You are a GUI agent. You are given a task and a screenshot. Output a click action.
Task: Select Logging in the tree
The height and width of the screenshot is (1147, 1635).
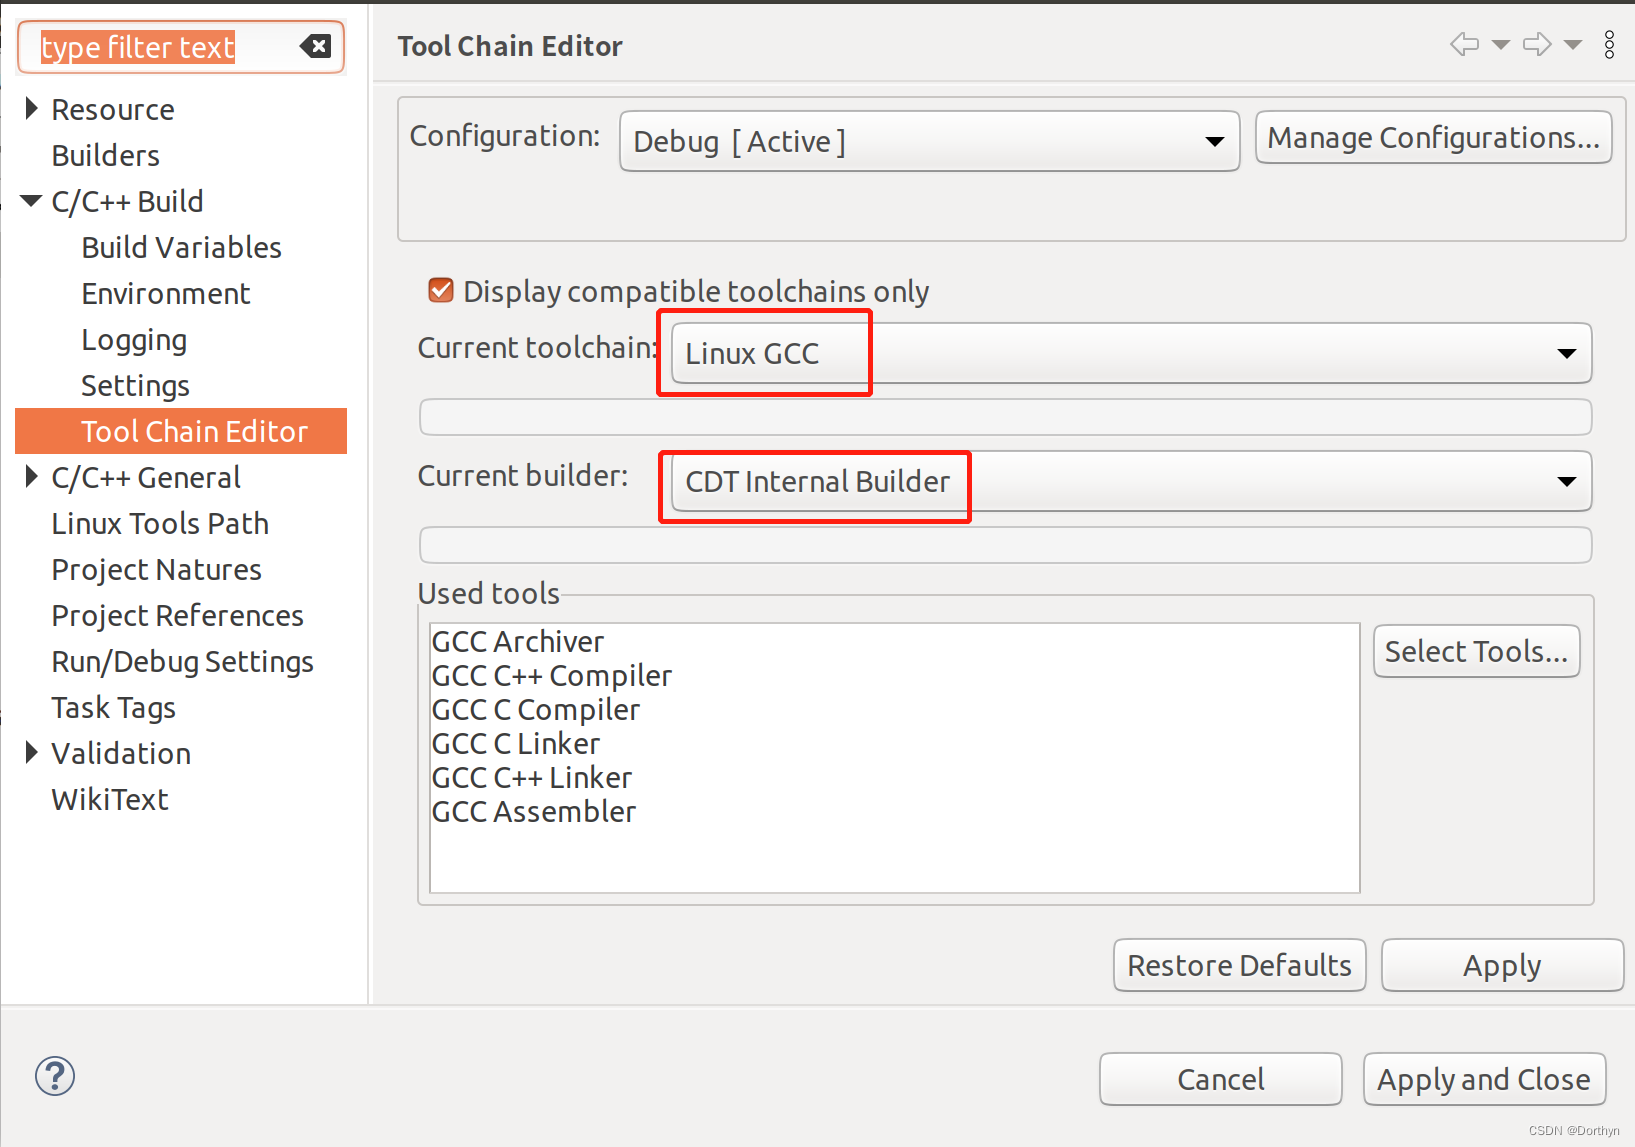[134, 340]
